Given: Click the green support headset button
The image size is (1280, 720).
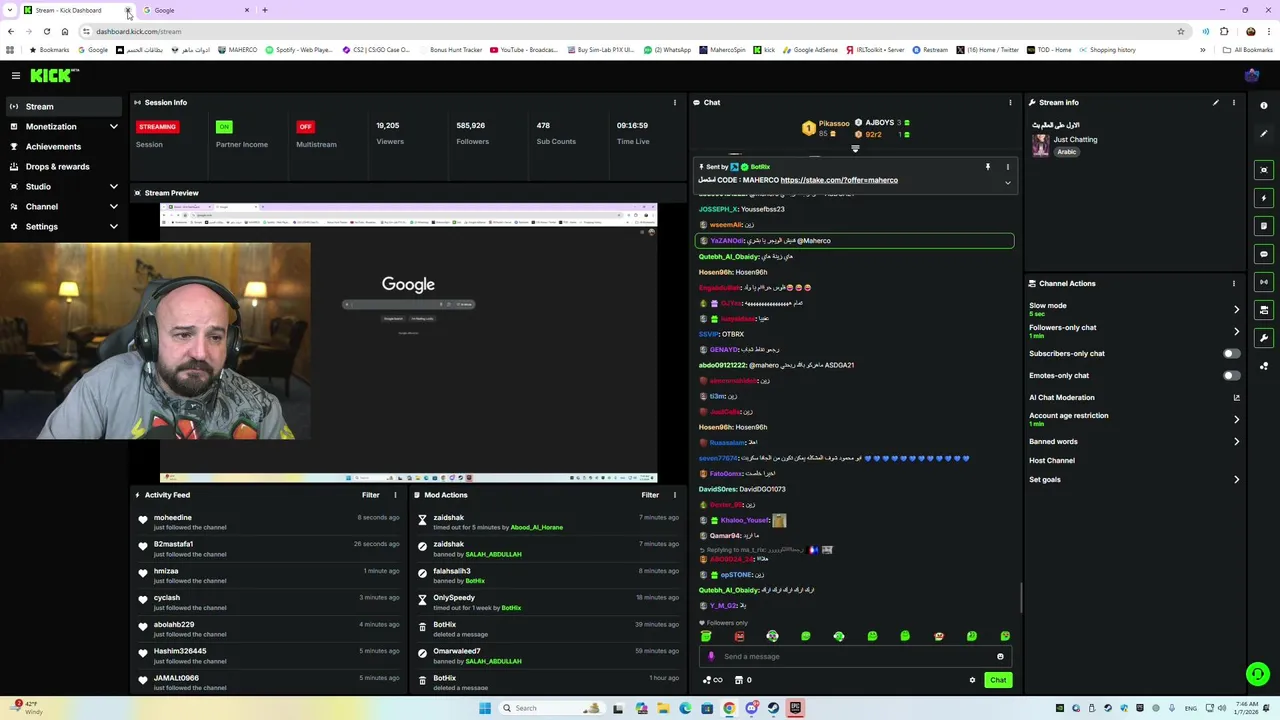Looking at the screenshot, I should [1258, 674].
